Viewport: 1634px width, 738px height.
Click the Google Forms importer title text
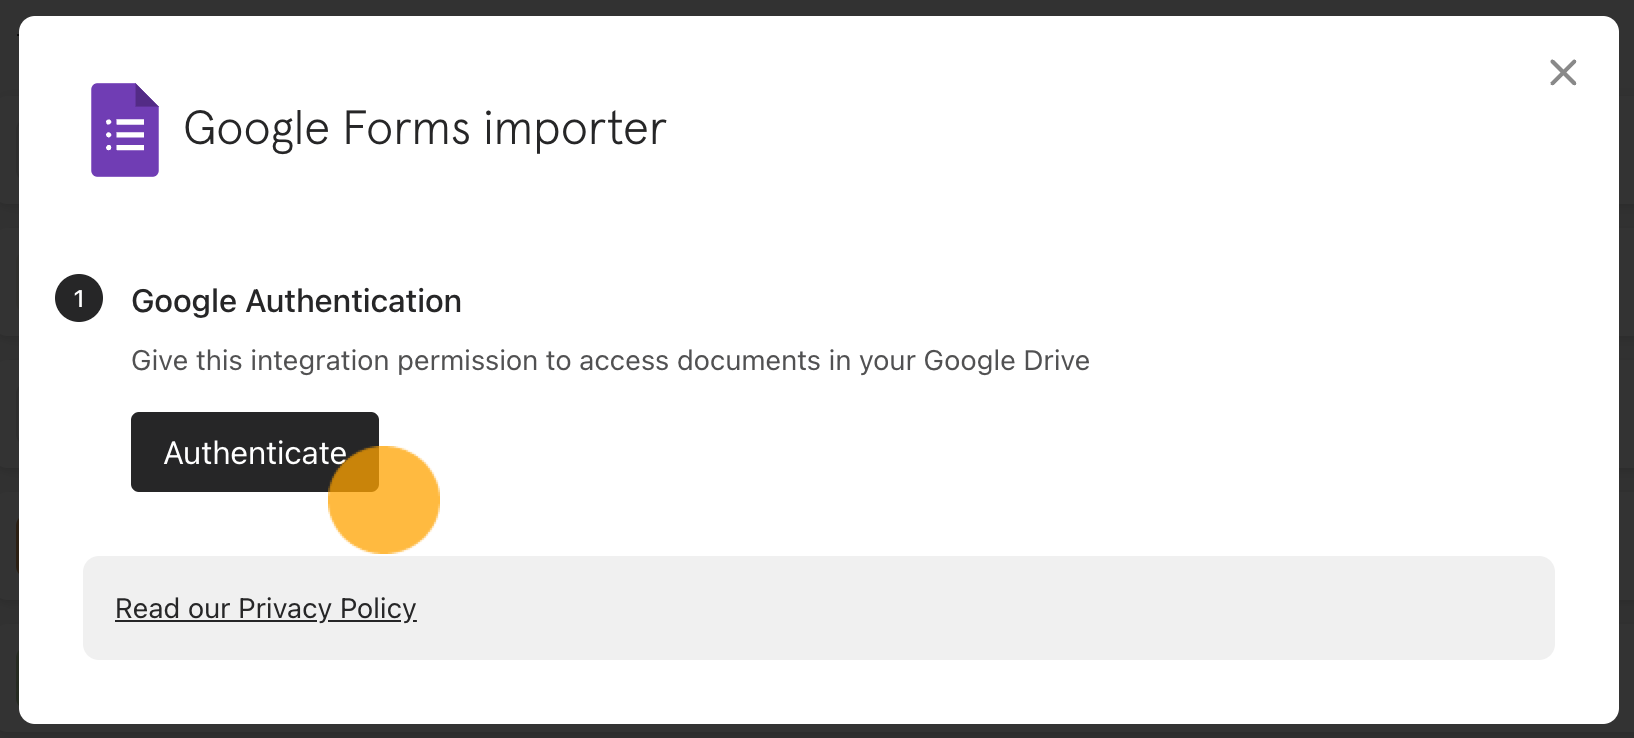(425, 129)
